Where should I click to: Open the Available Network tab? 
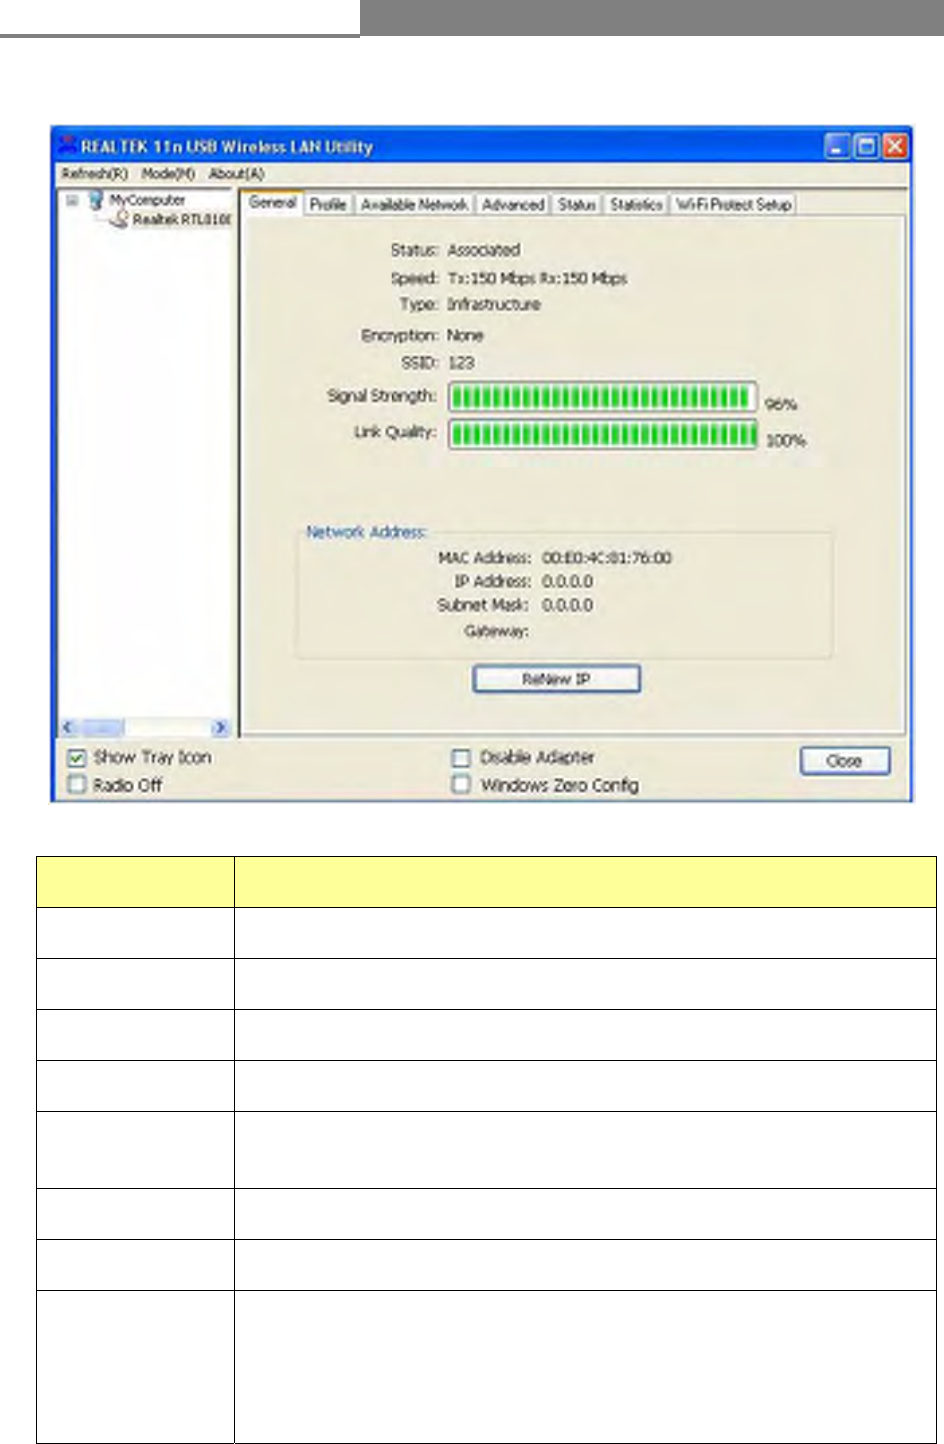pyautogui.click(x=414, y=204)
